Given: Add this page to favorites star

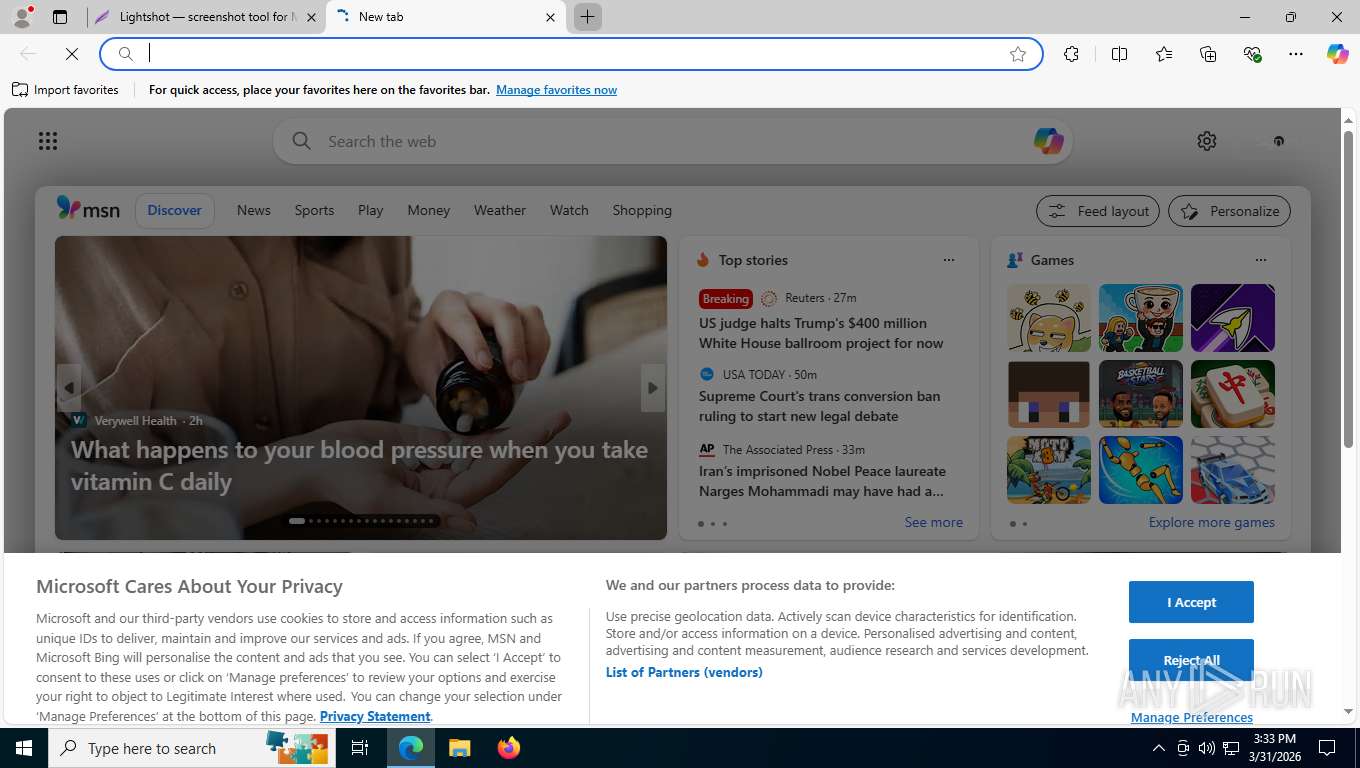Looking at the screenshot, I should 1018,54.
